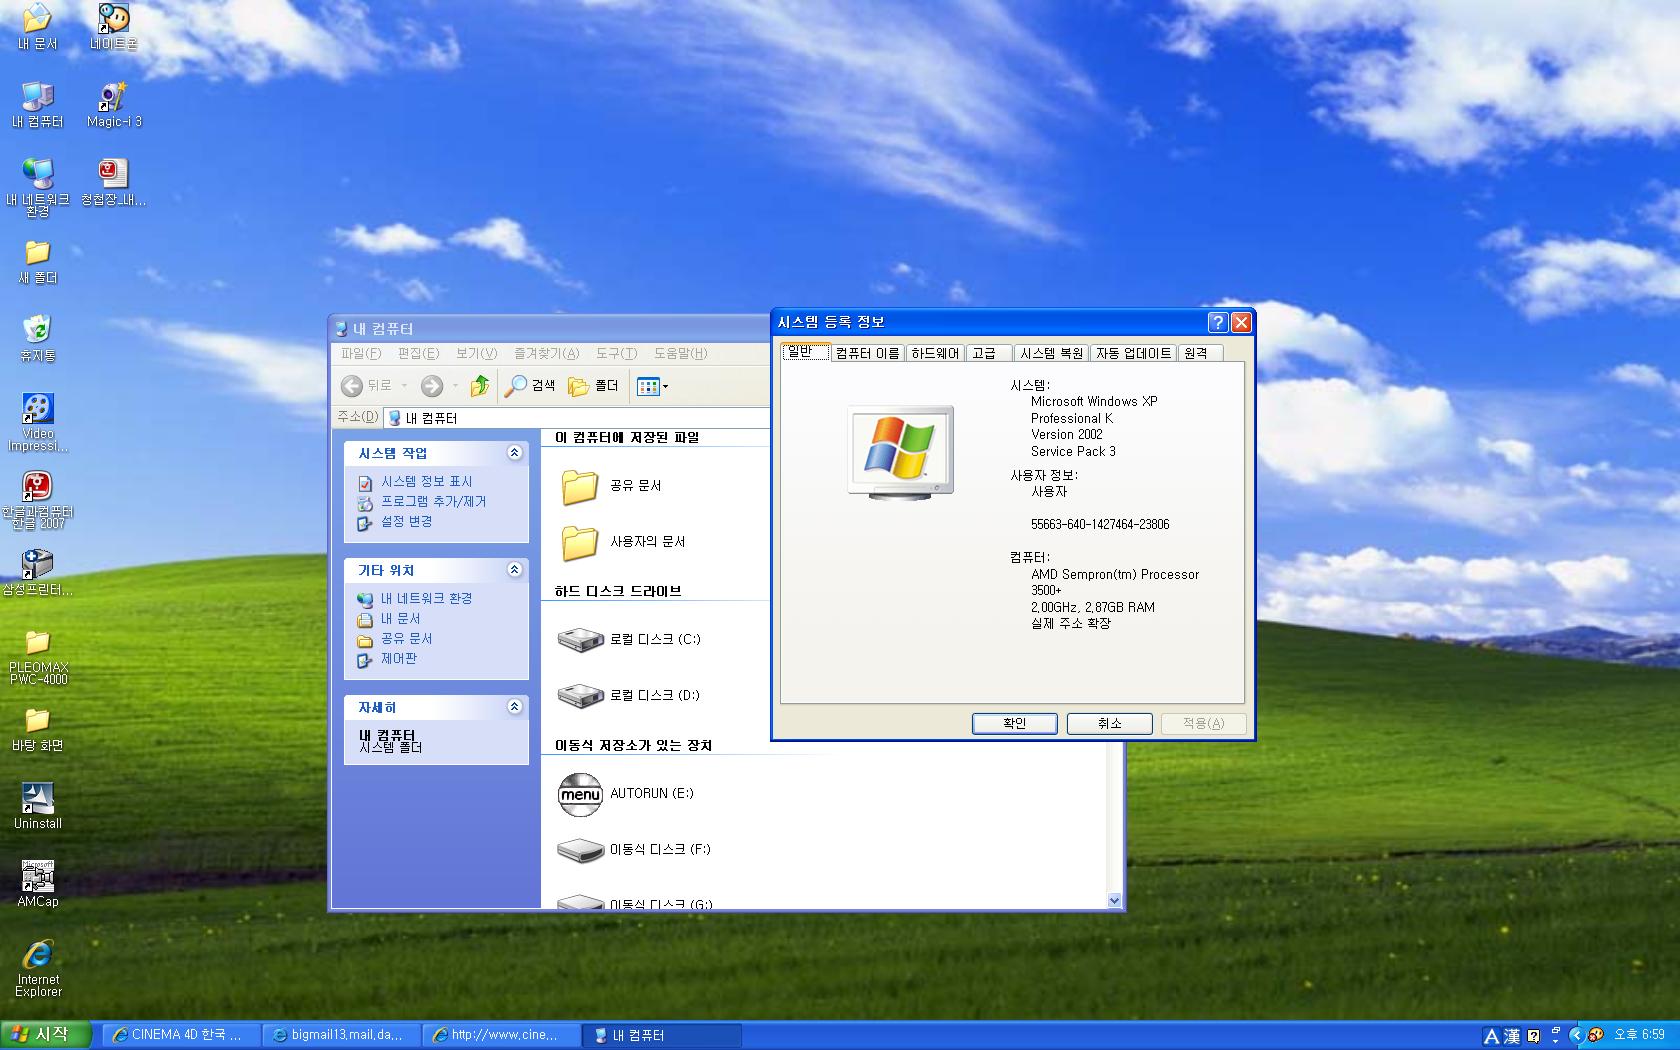The width and height of the screenshot is (1680, 1050).
Task: Select the AUTORUN (E:) drive
Action: pyautogui.click(x=626, y=794)
